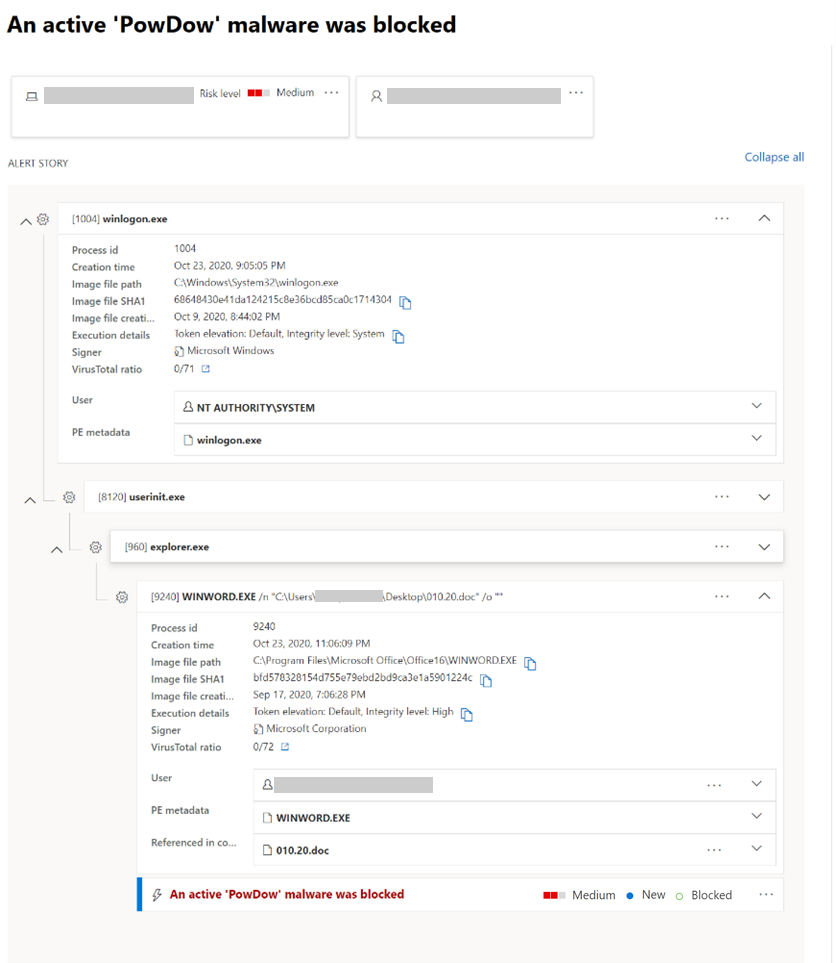
Task: Copy the WINWORD.EXE SHA1 hash
Action: point(486,679)
